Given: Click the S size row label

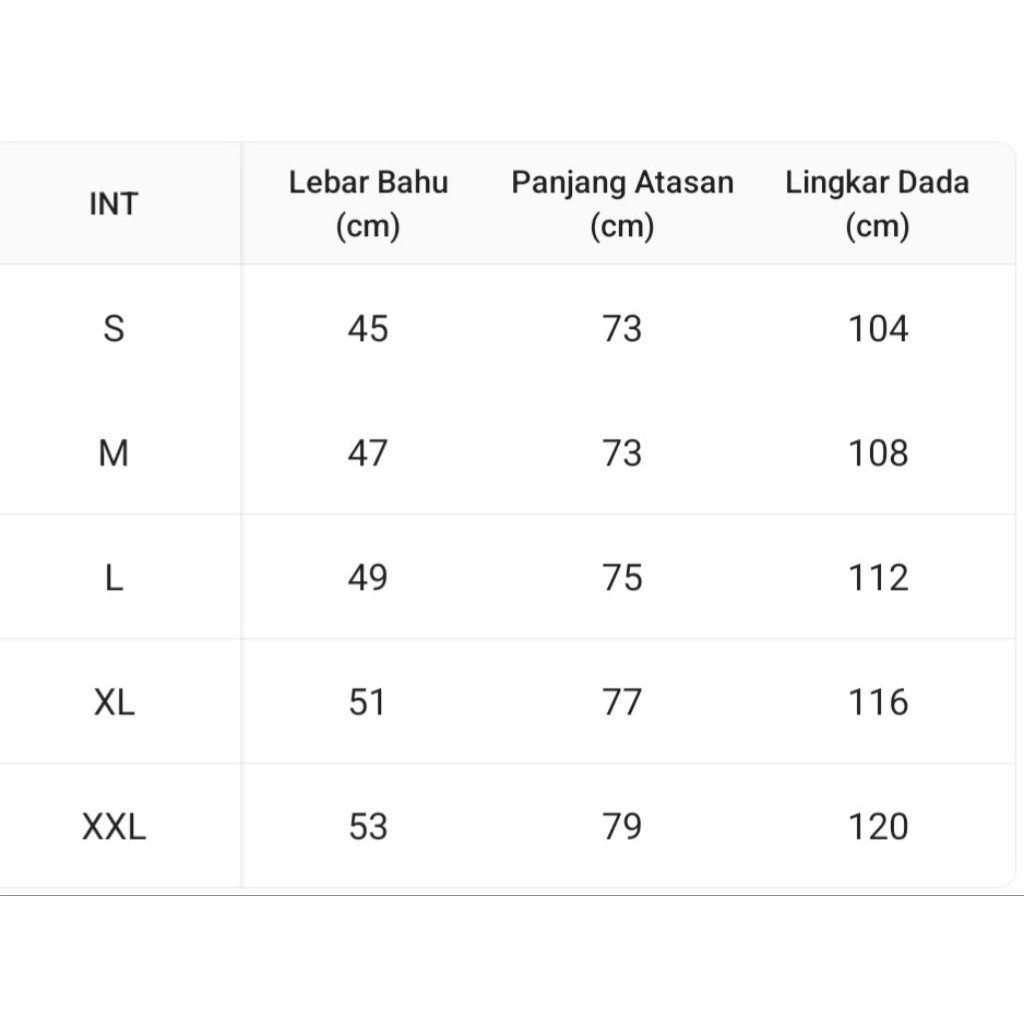Looking at the screenshot, I should point(114,328).
